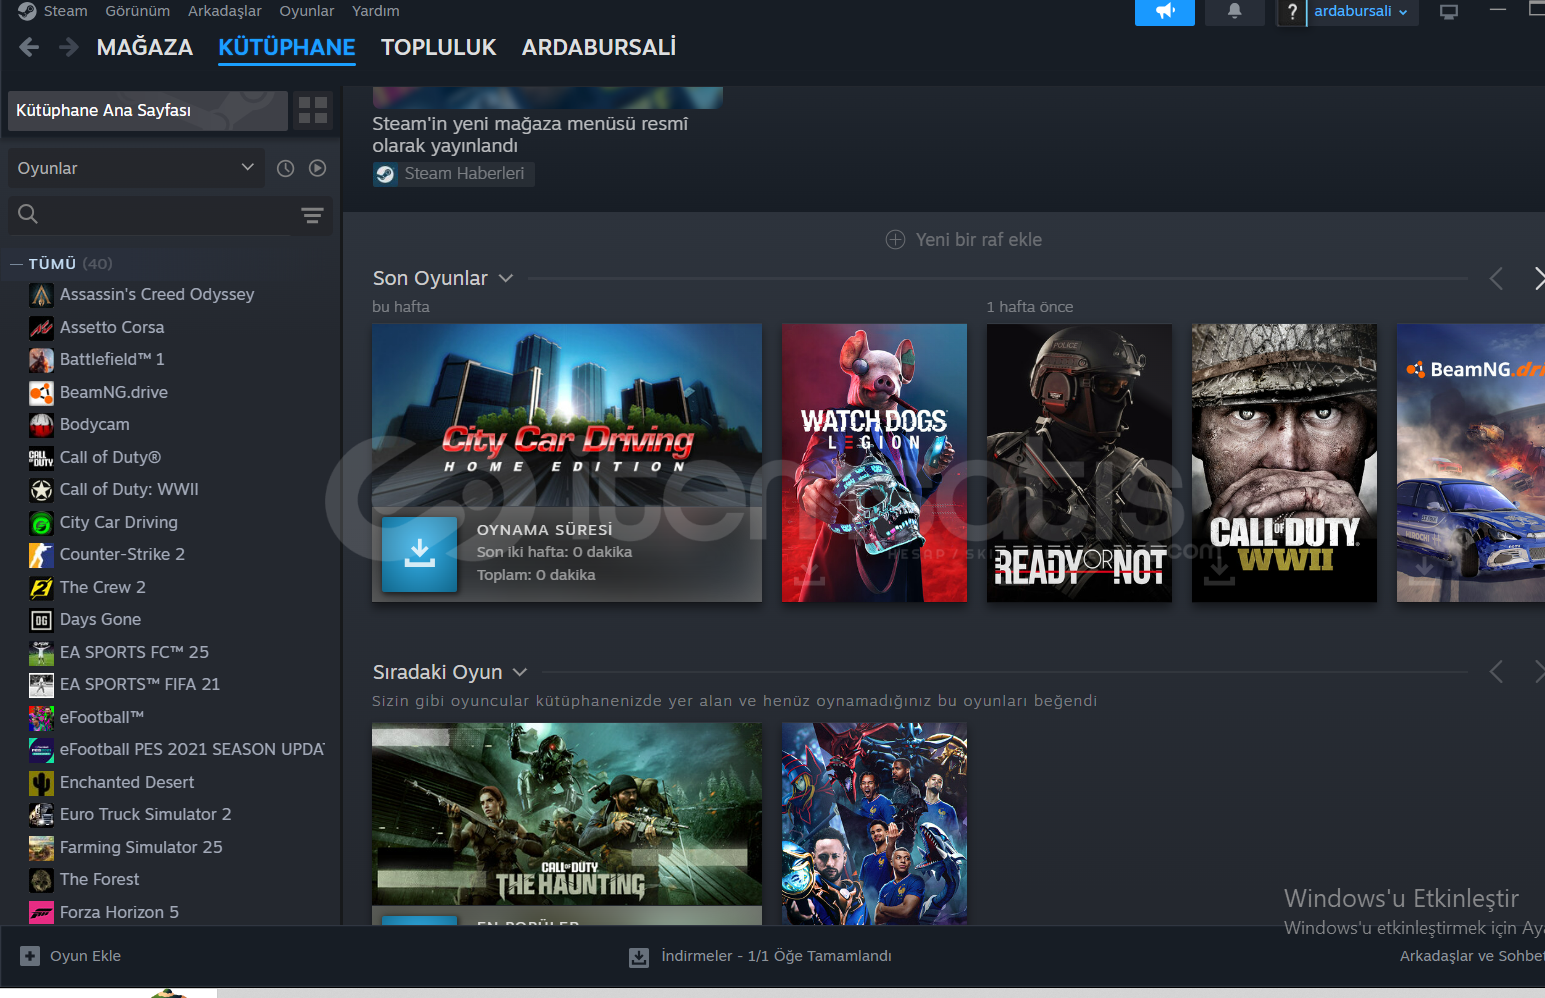The height and width of the screenshot is (998, 1545).
Task: Toggle the recent activity clock filter
Action: tap(286, 168)
